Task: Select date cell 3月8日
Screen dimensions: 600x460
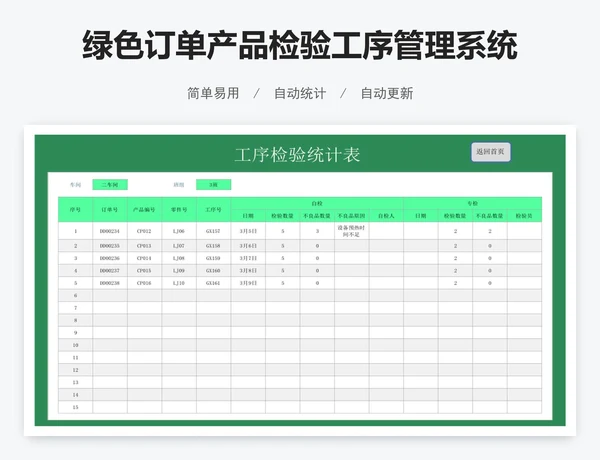Action: click(x=248, y=271)
